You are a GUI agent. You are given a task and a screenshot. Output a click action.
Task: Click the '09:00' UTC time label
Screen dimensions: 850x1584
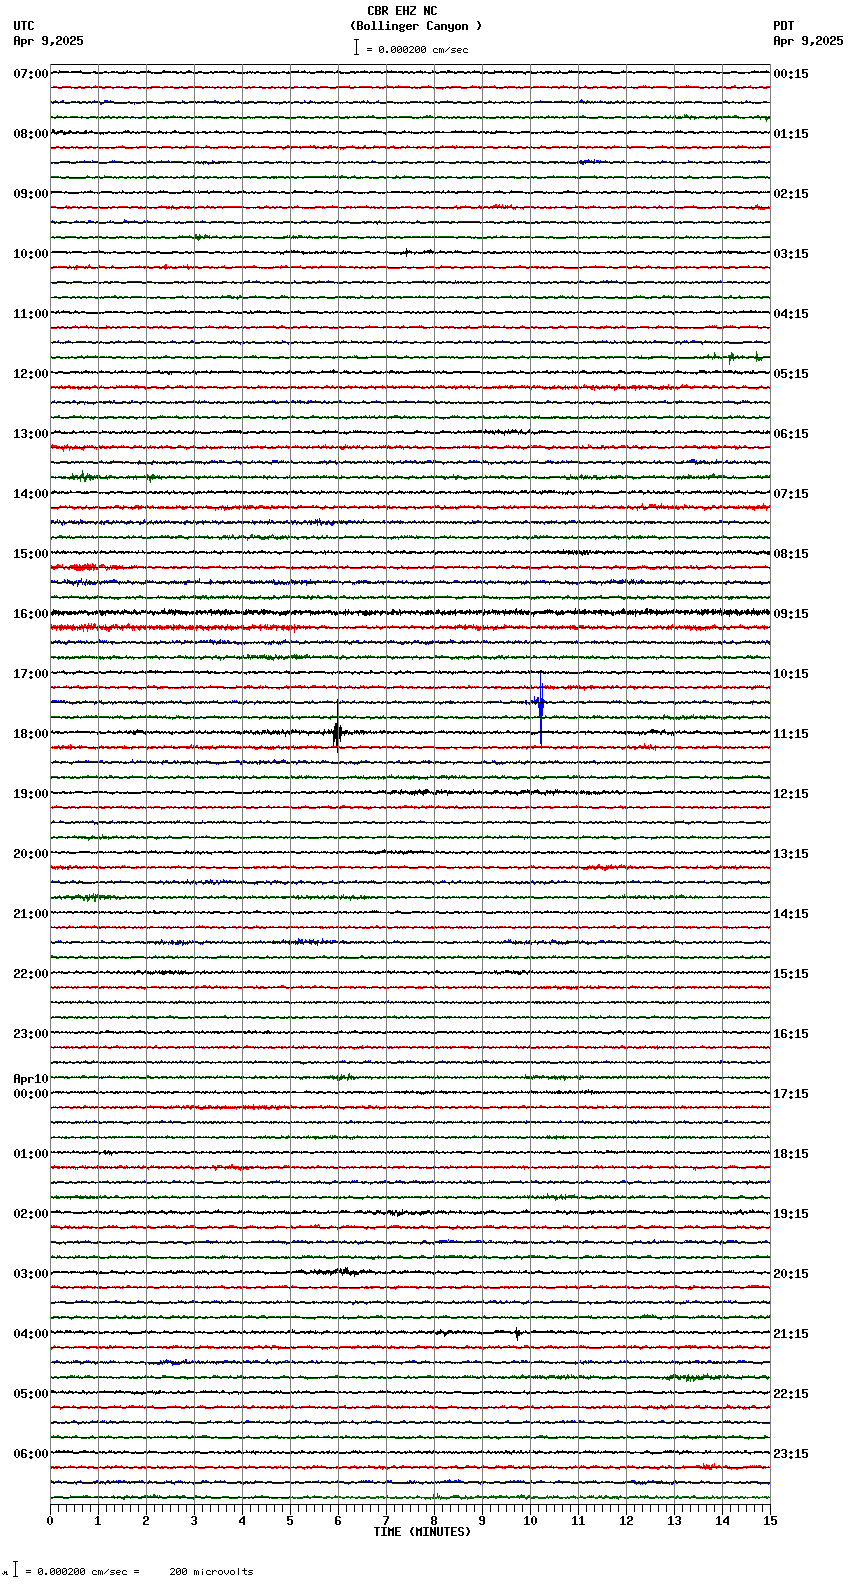coord(31,194)
